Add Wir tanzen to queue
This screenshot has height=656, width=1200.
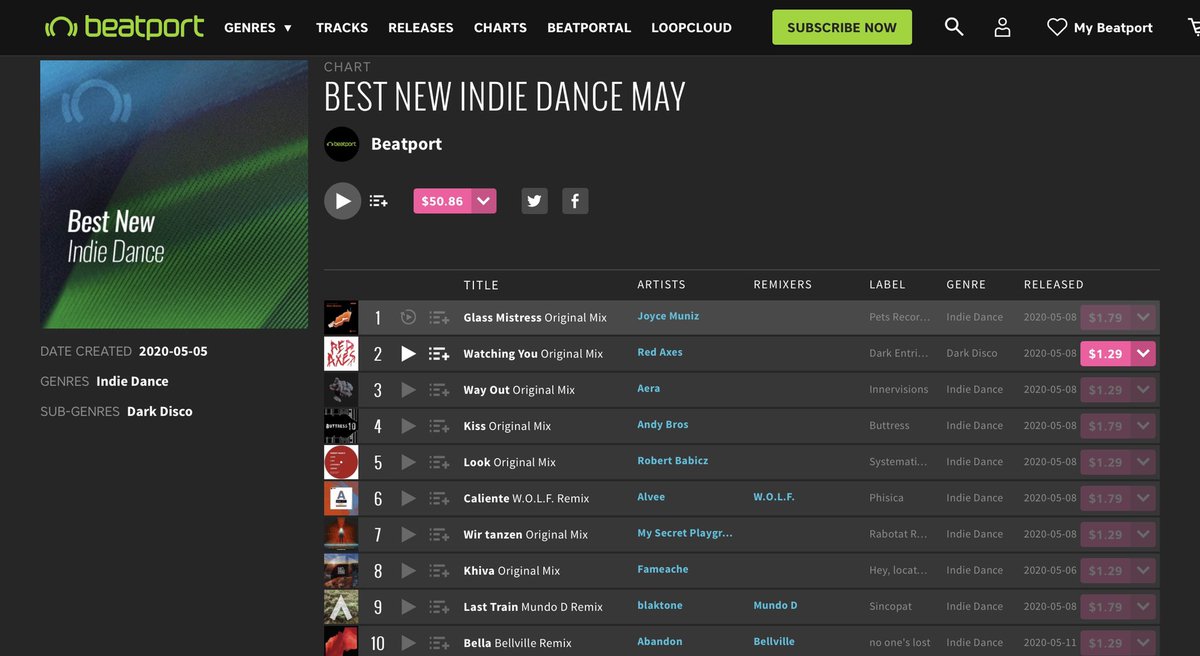(439, 534)
